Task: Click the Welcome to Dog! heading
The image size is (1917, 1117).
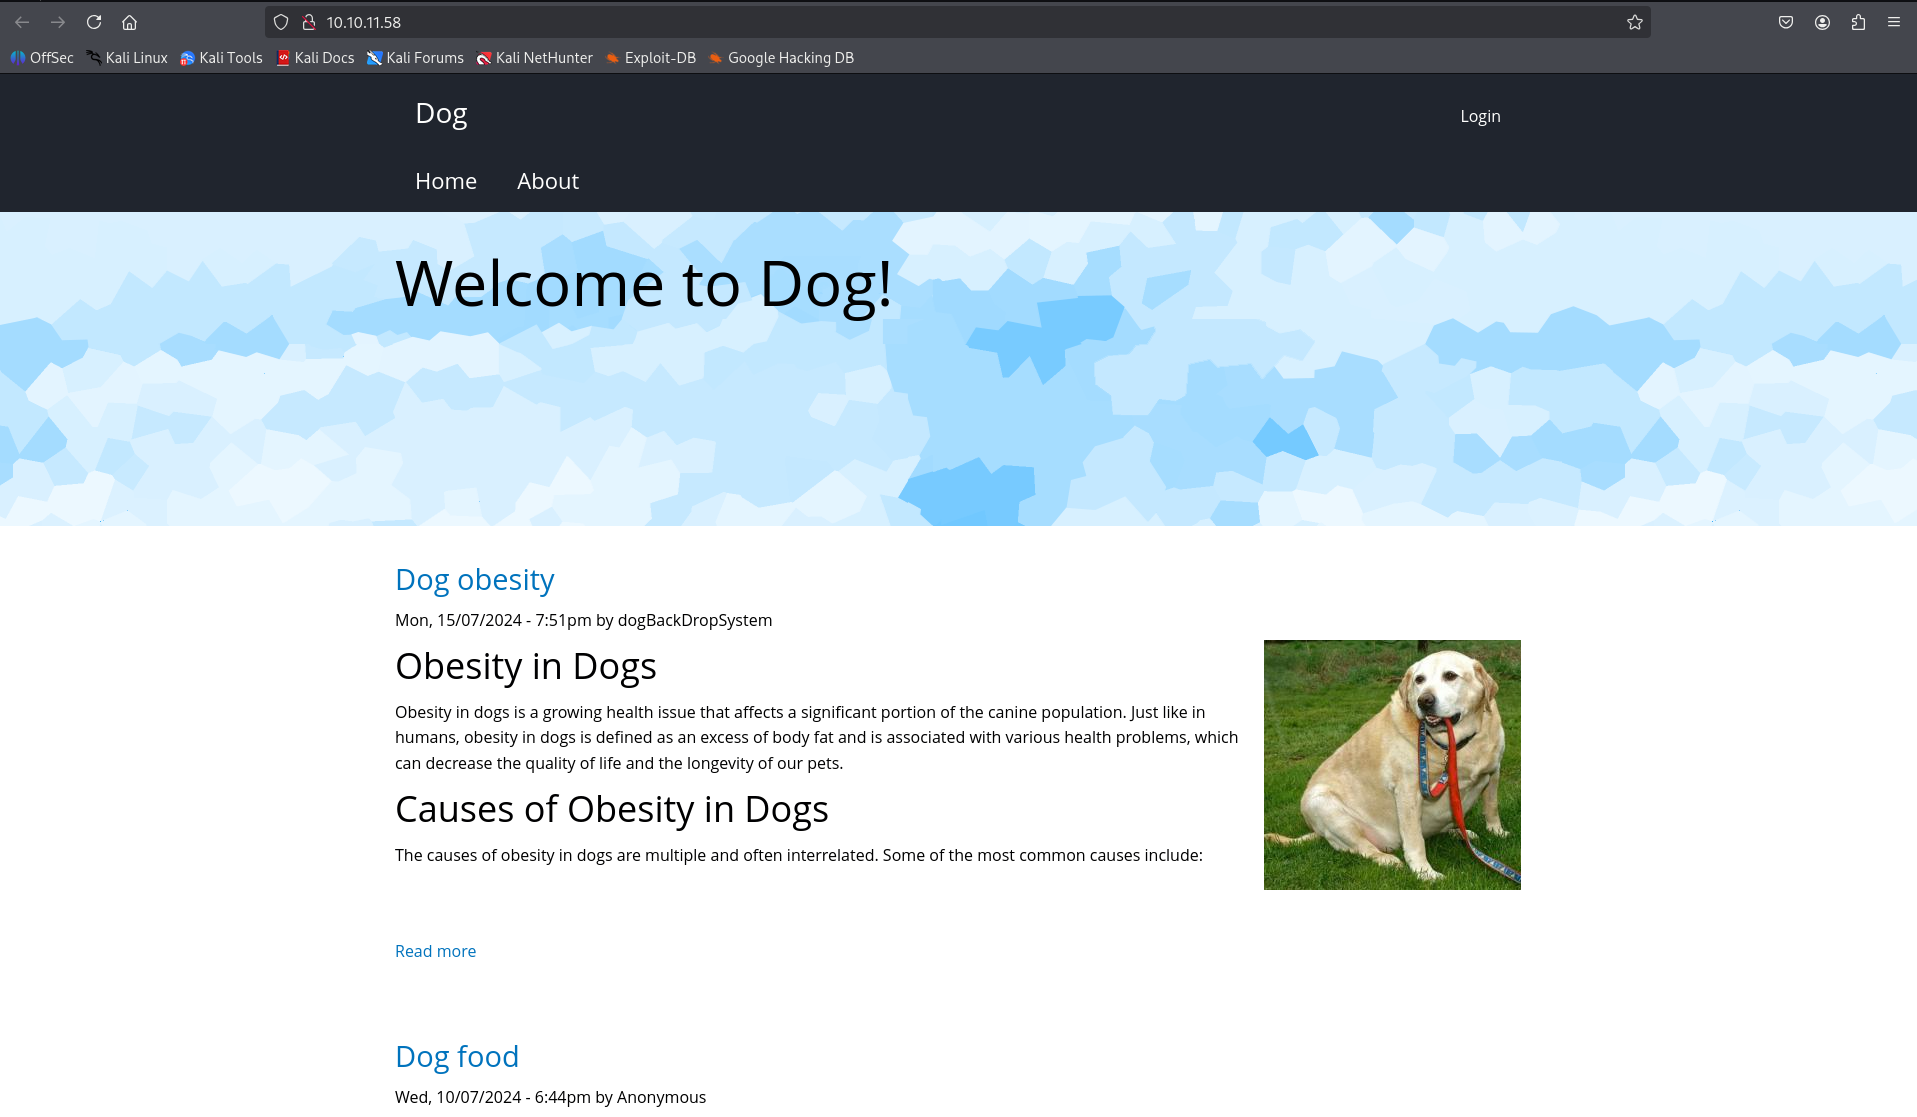Action: [643, 284]
